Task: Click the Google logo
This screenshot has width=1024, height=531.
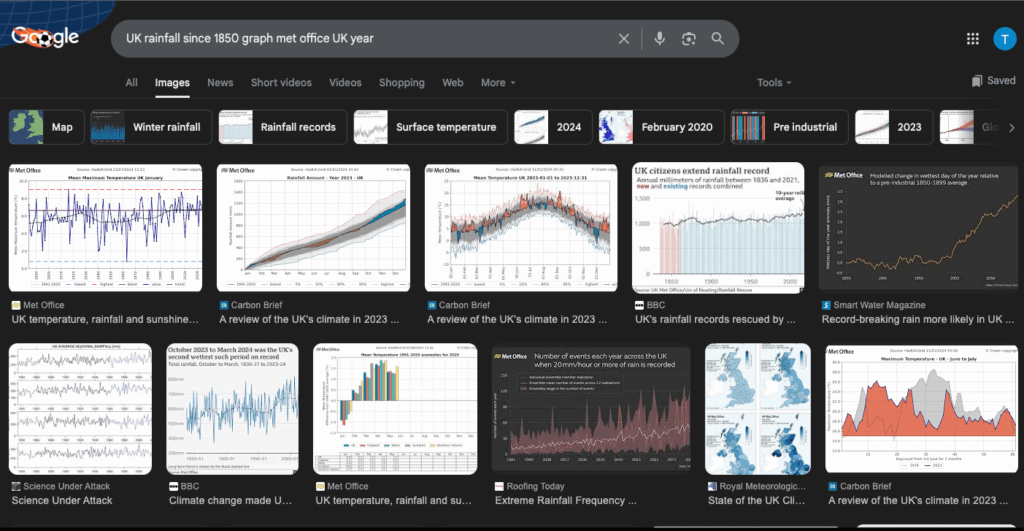Action: [45, 37]
